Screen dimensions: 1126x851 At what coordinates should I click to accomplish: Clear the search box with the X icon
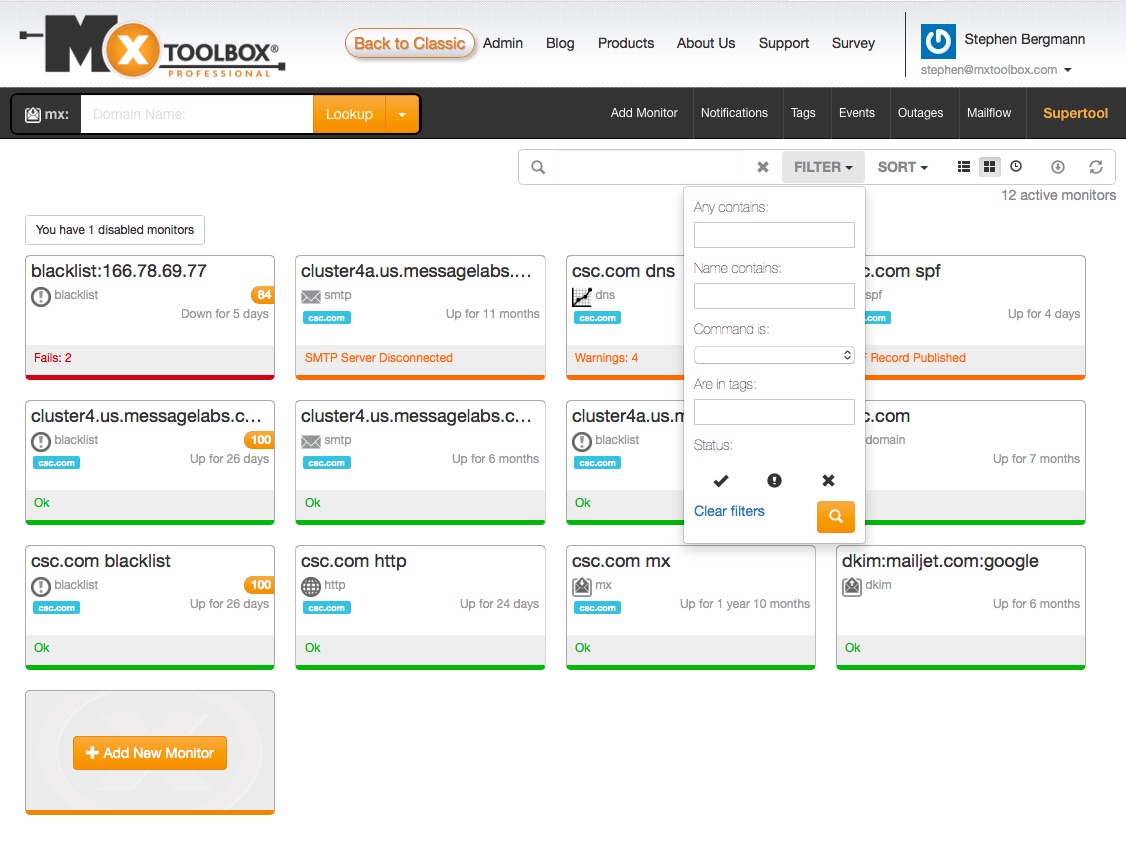[x=762, y=166]
